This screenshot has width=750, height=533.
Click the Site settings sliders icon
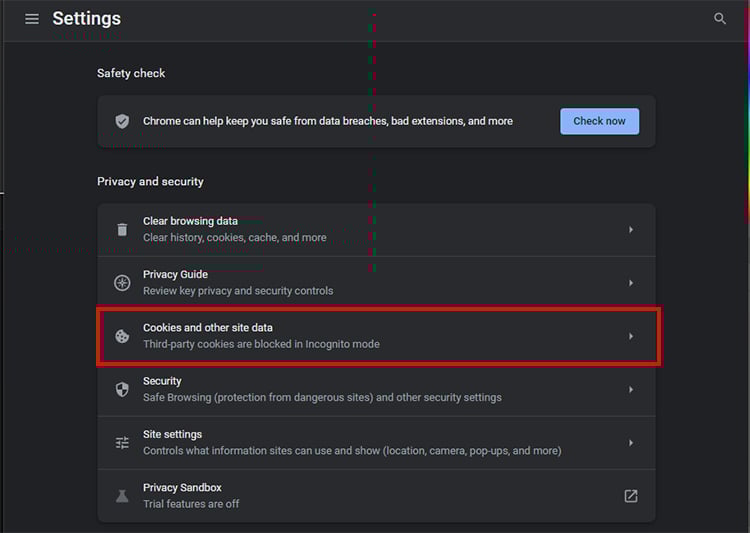[x=122, y=443]
